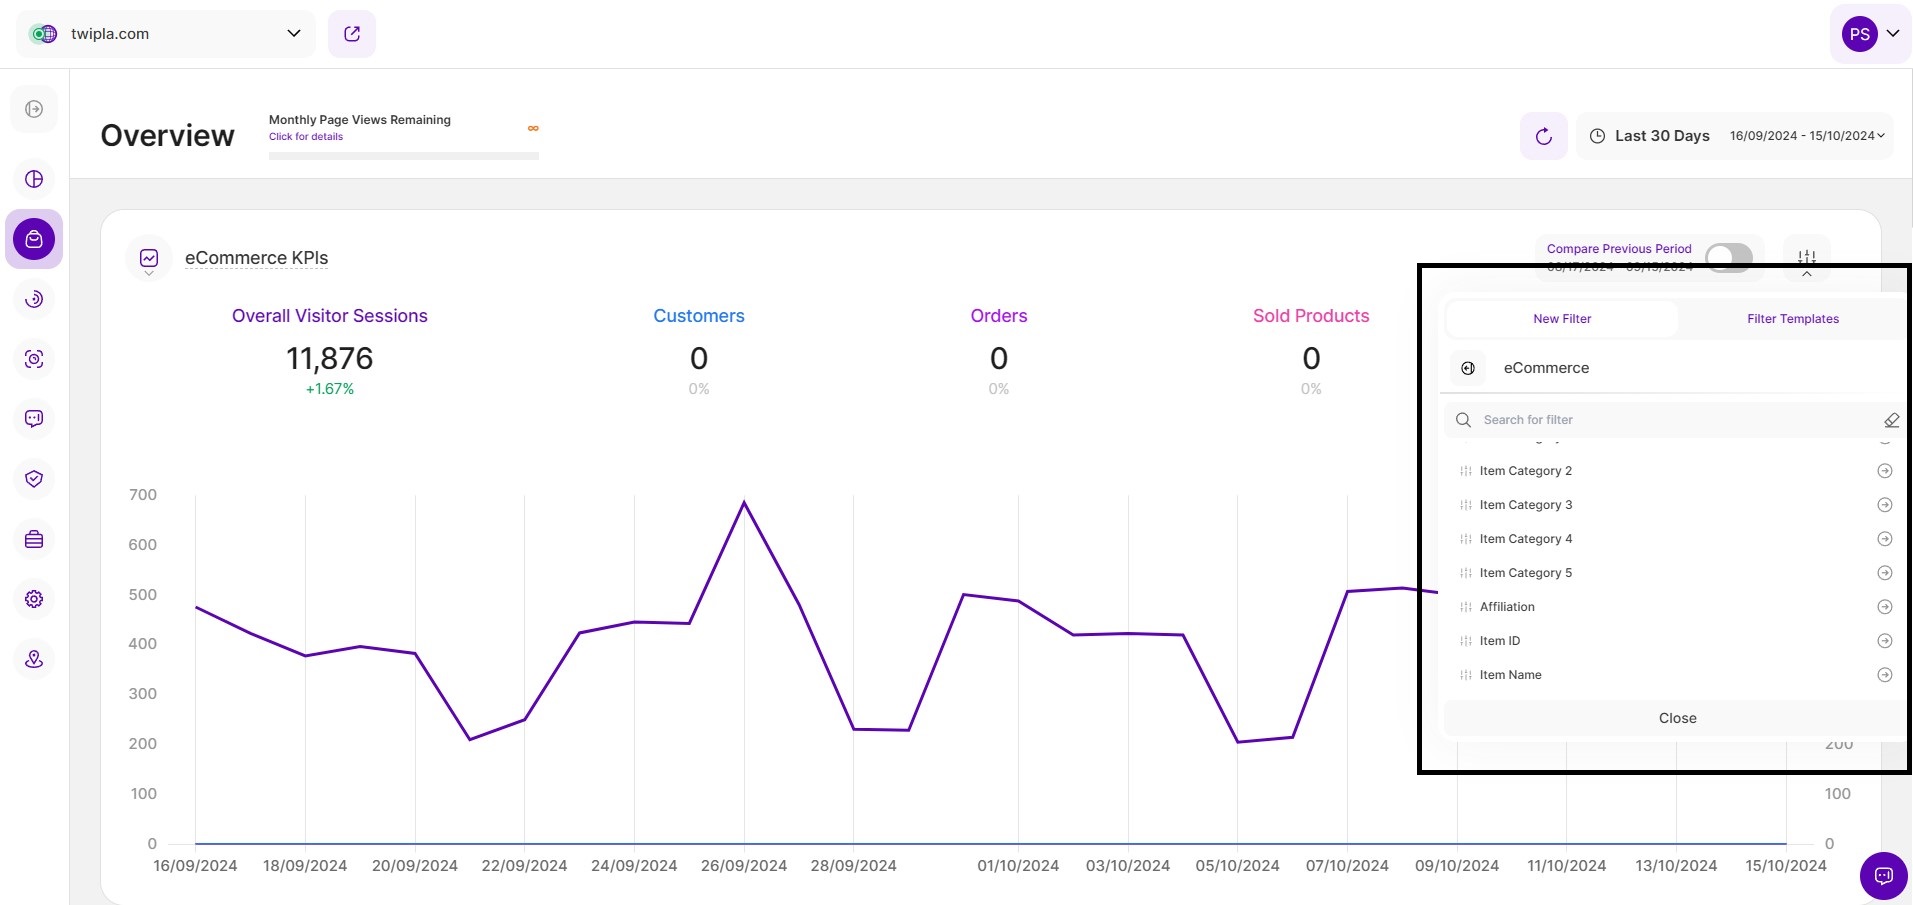Select the New Filter tab

pyautogui.click(x=1562, y=319)
